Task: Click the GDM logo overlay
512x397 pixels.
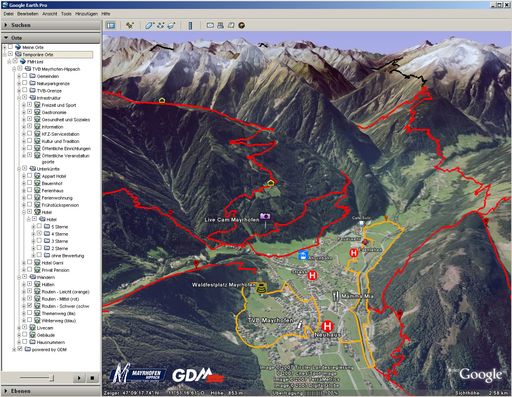Action: (x=197, y=375)
